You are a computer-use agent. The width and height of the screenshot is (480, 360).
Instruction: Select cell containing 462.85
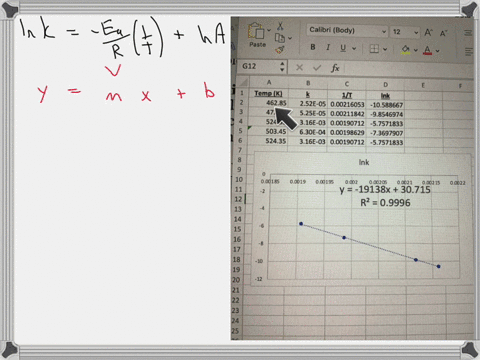tap(268, 103)
